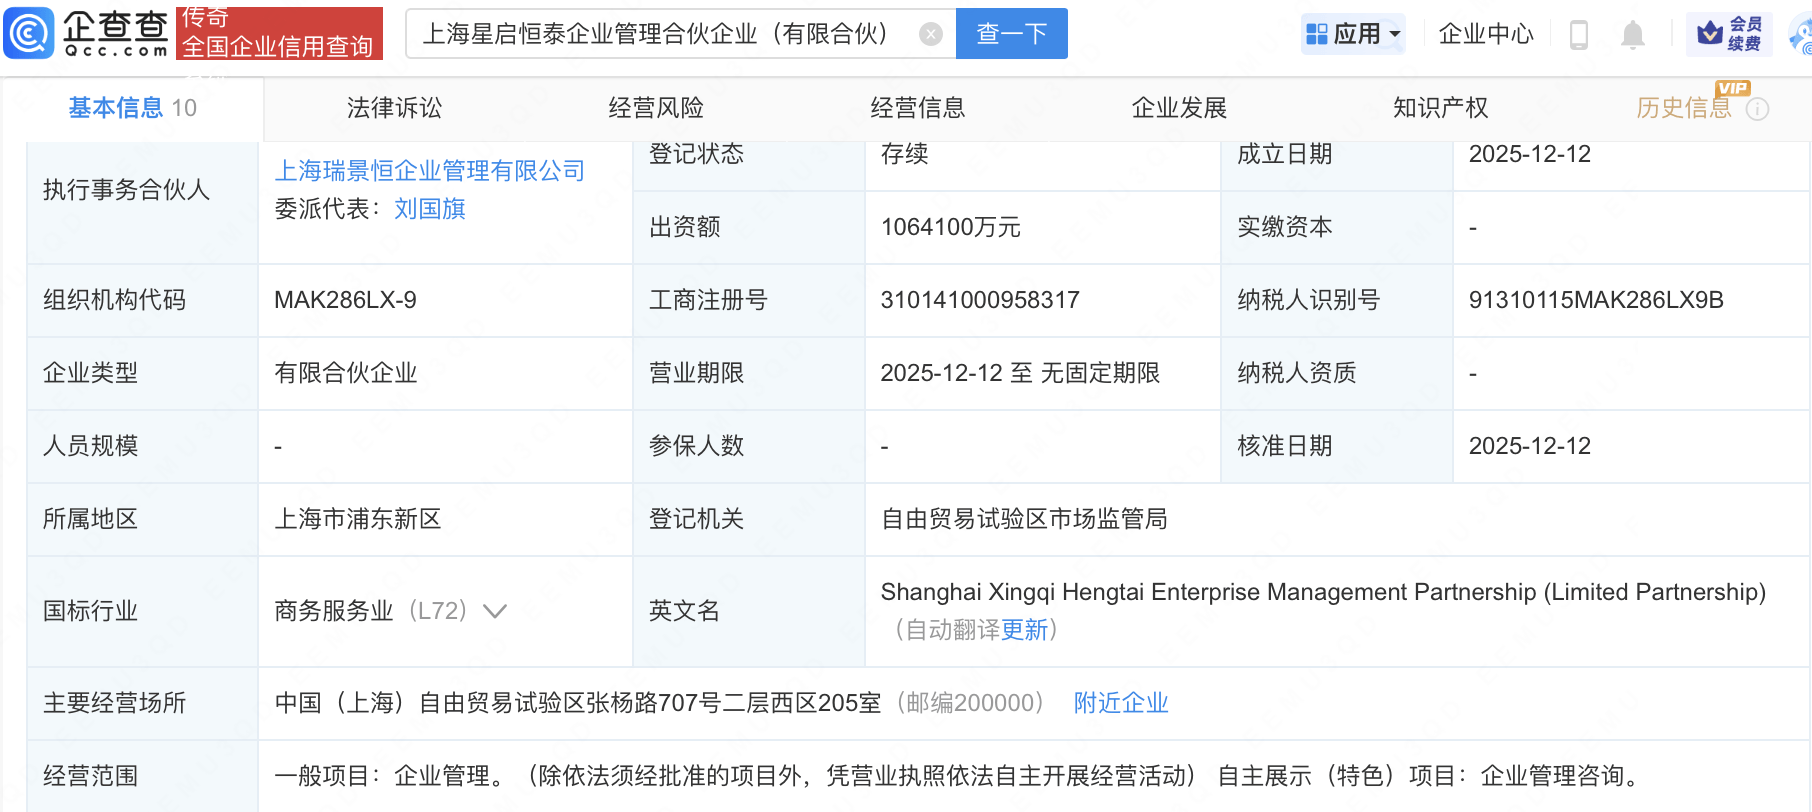This screenshot has width=1812, height=812.
Task: Click the red 全国企业信用查询 banner
Action: (279, 34)
